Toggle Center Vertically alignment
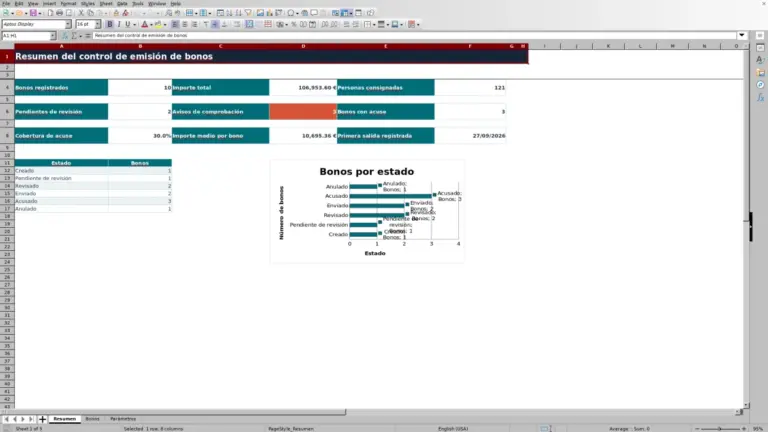The image size is (768, 432). pos(215,24)
